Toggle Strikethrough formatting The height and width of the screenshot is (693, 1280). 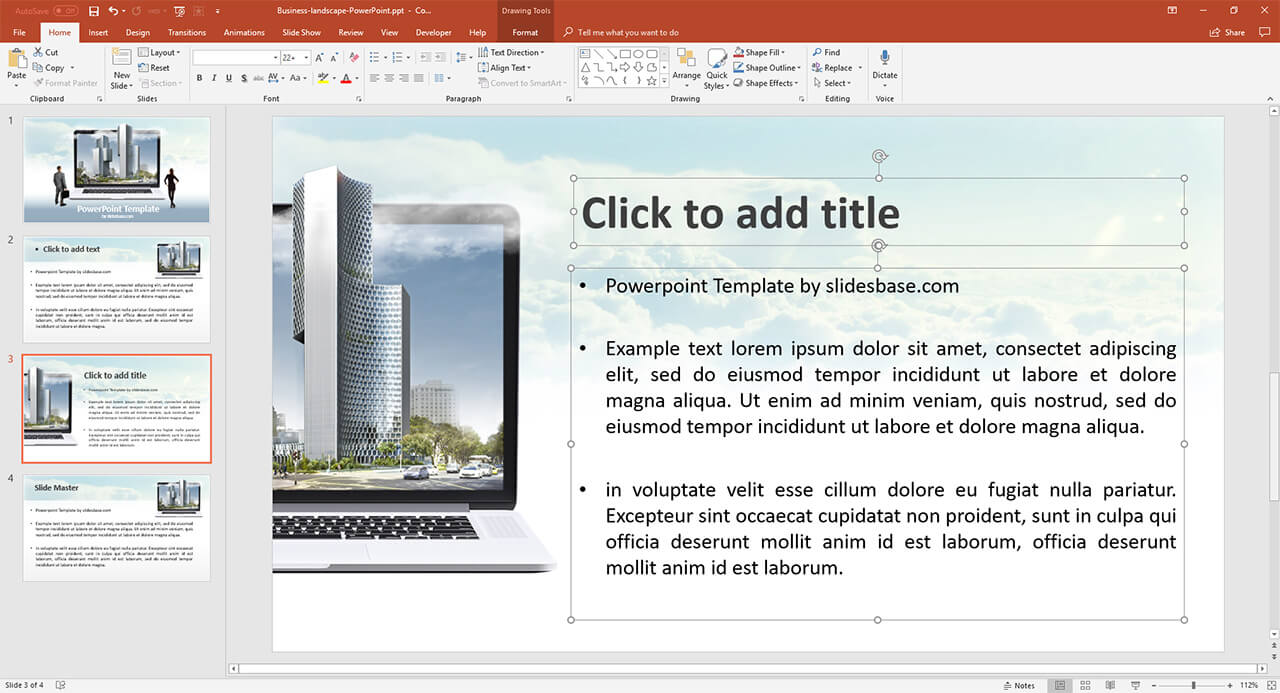pyautogui.click(x=259, y=78)
